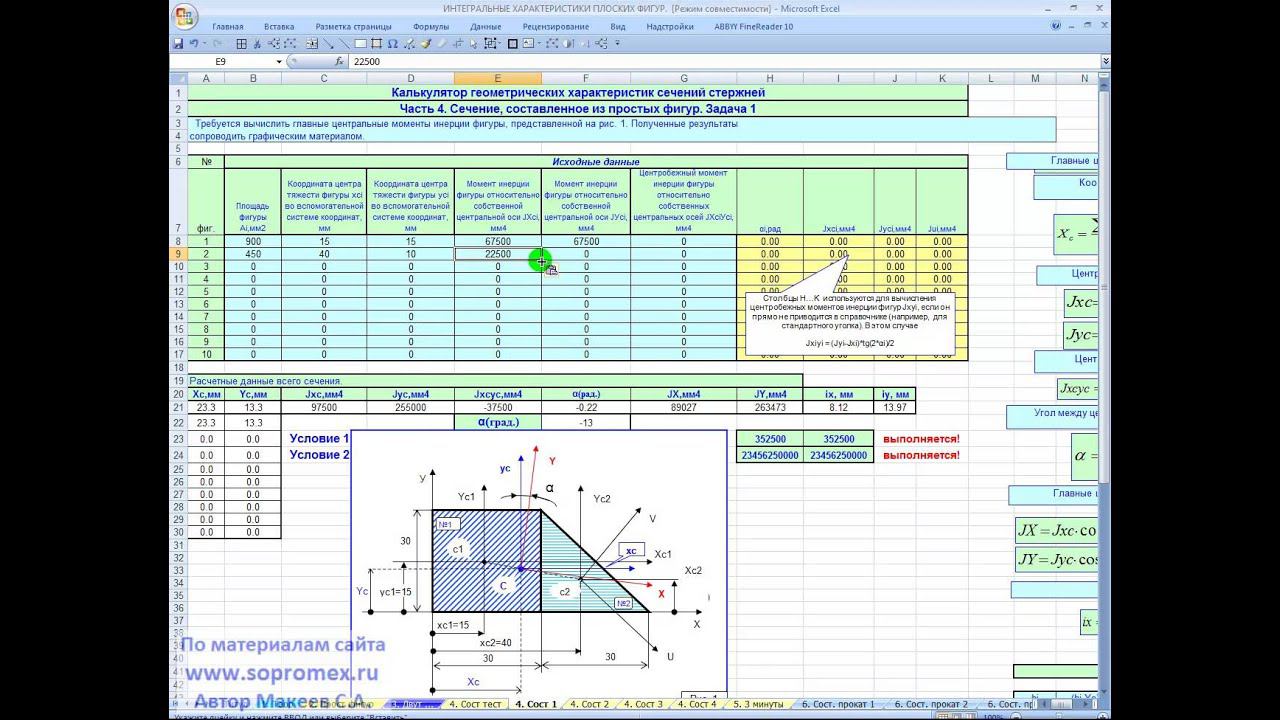This screenshot has width=1280, height=720.
Task: Open the Вставка ribbon tab
Action: [x=279, y=27]
